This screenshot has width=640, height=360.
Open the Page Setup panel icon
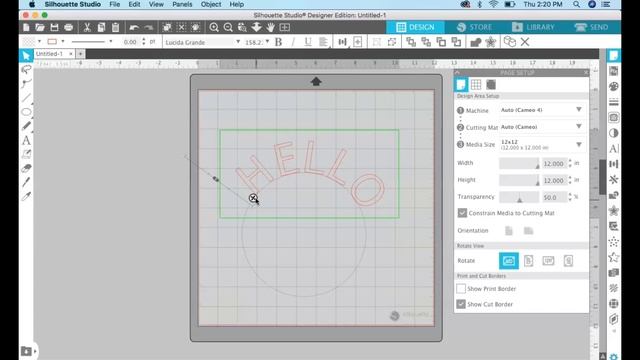tap(613, 56)
